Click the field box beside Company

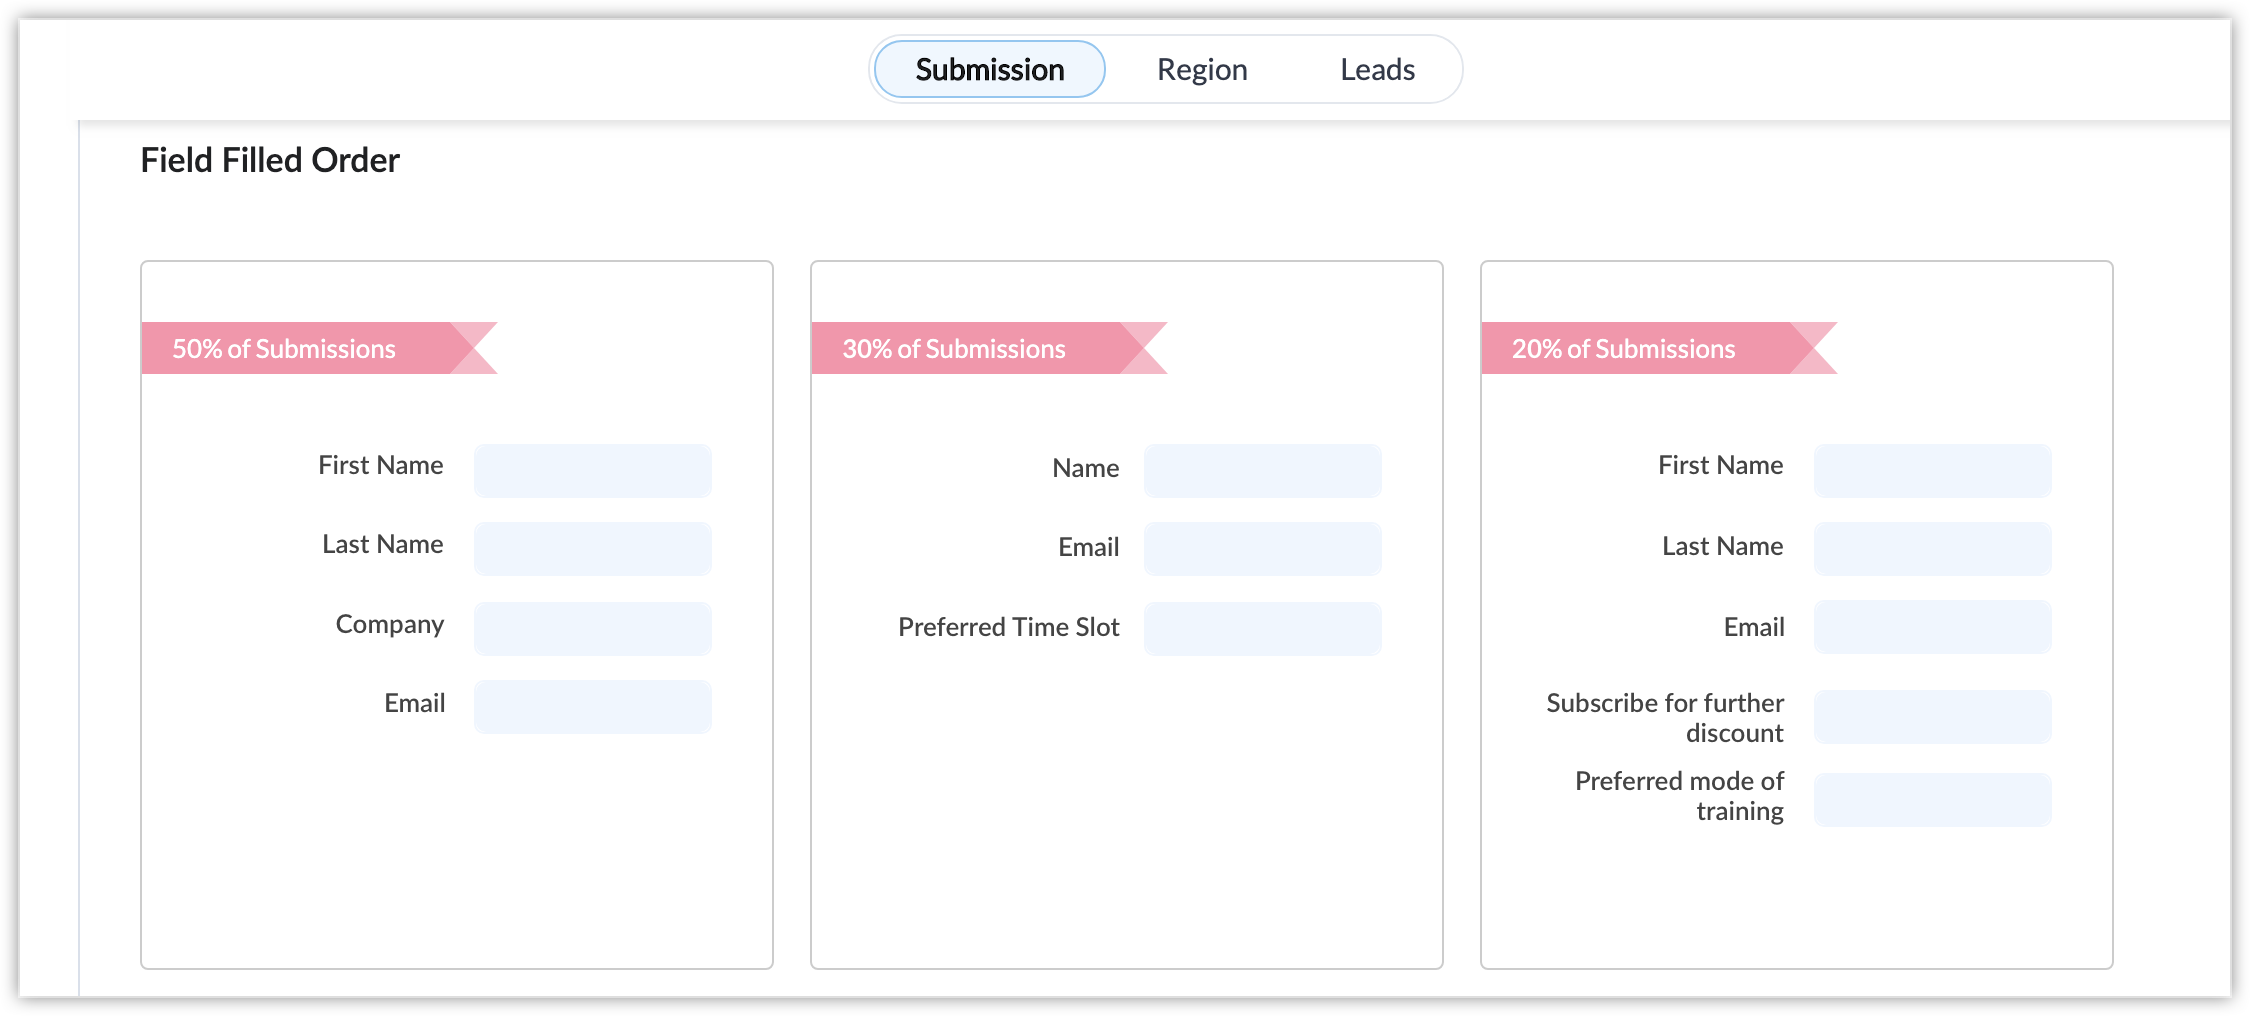pyautogui.click(x=592, y=629)
